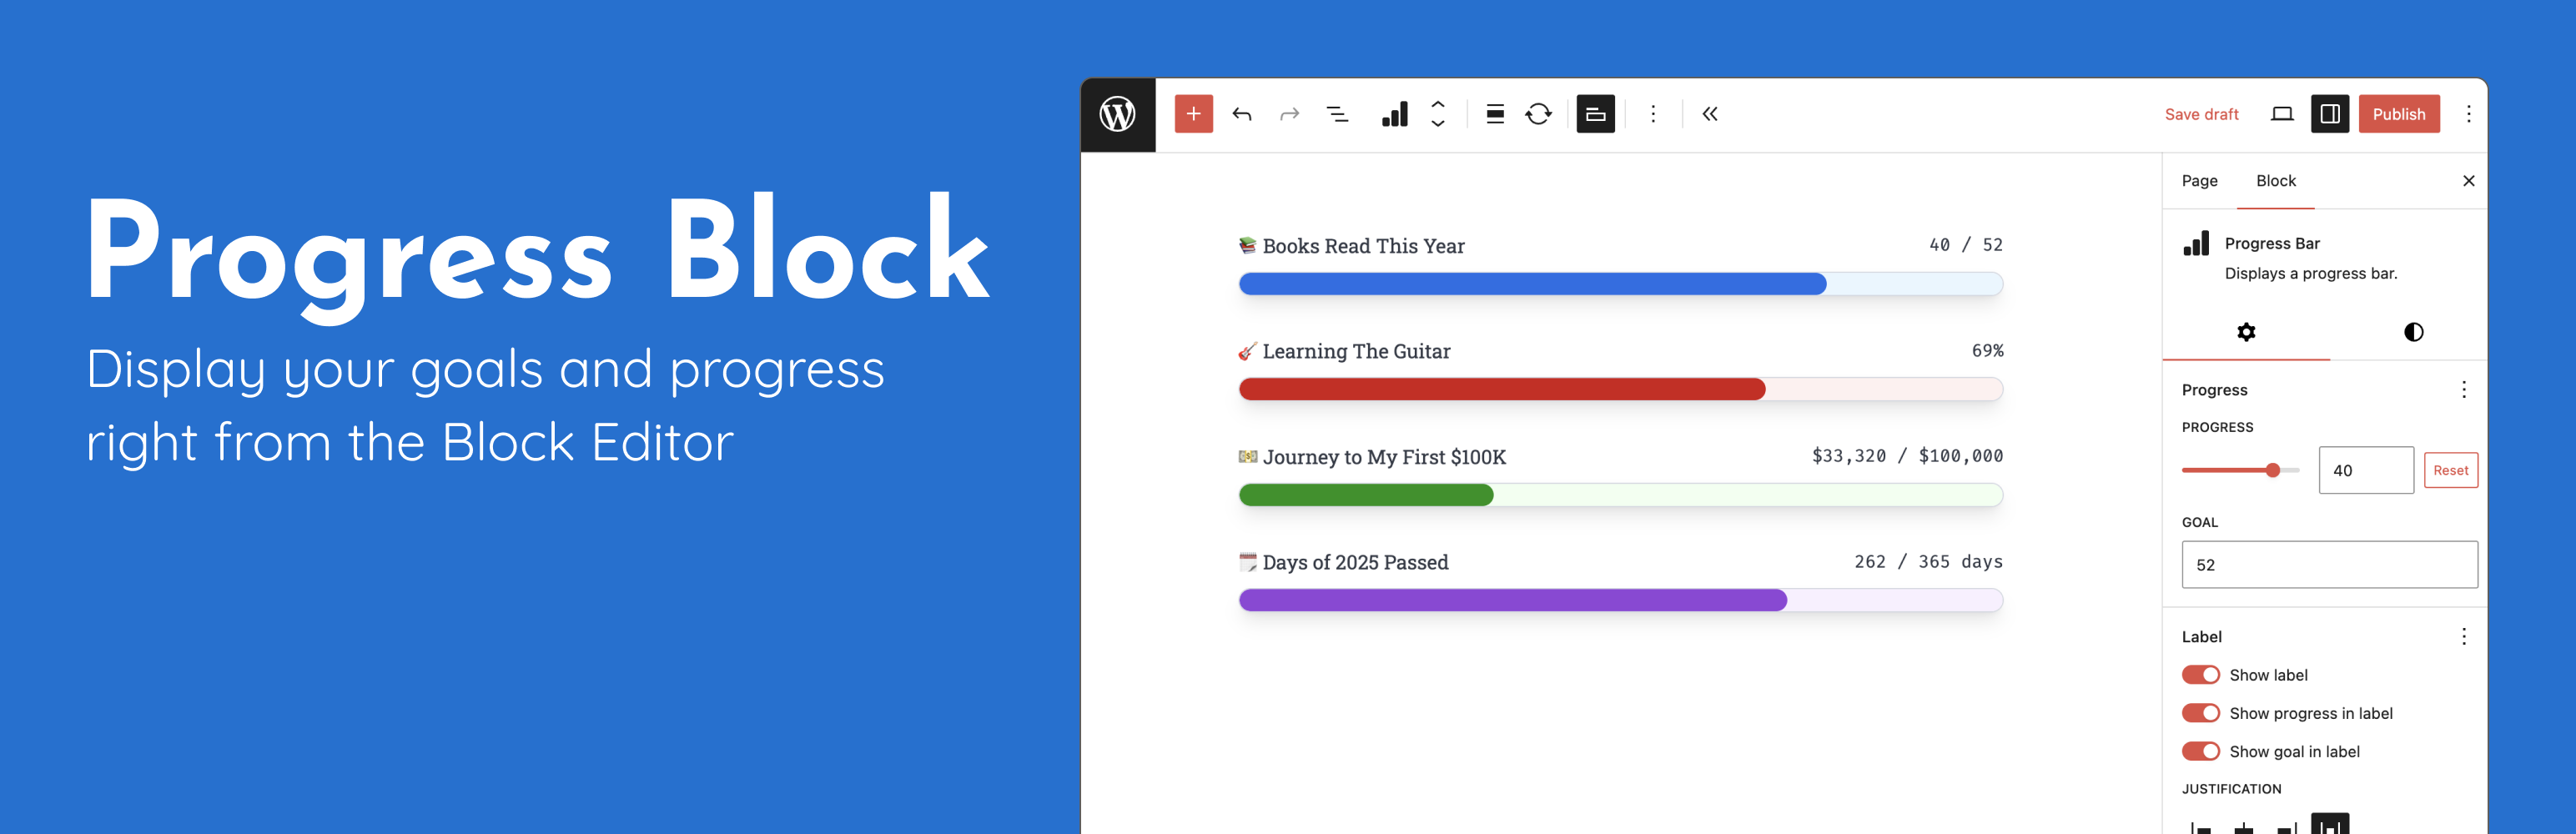Screen dimensions: 2576x834
Task: Select space between justification option
Action: 2329,825
